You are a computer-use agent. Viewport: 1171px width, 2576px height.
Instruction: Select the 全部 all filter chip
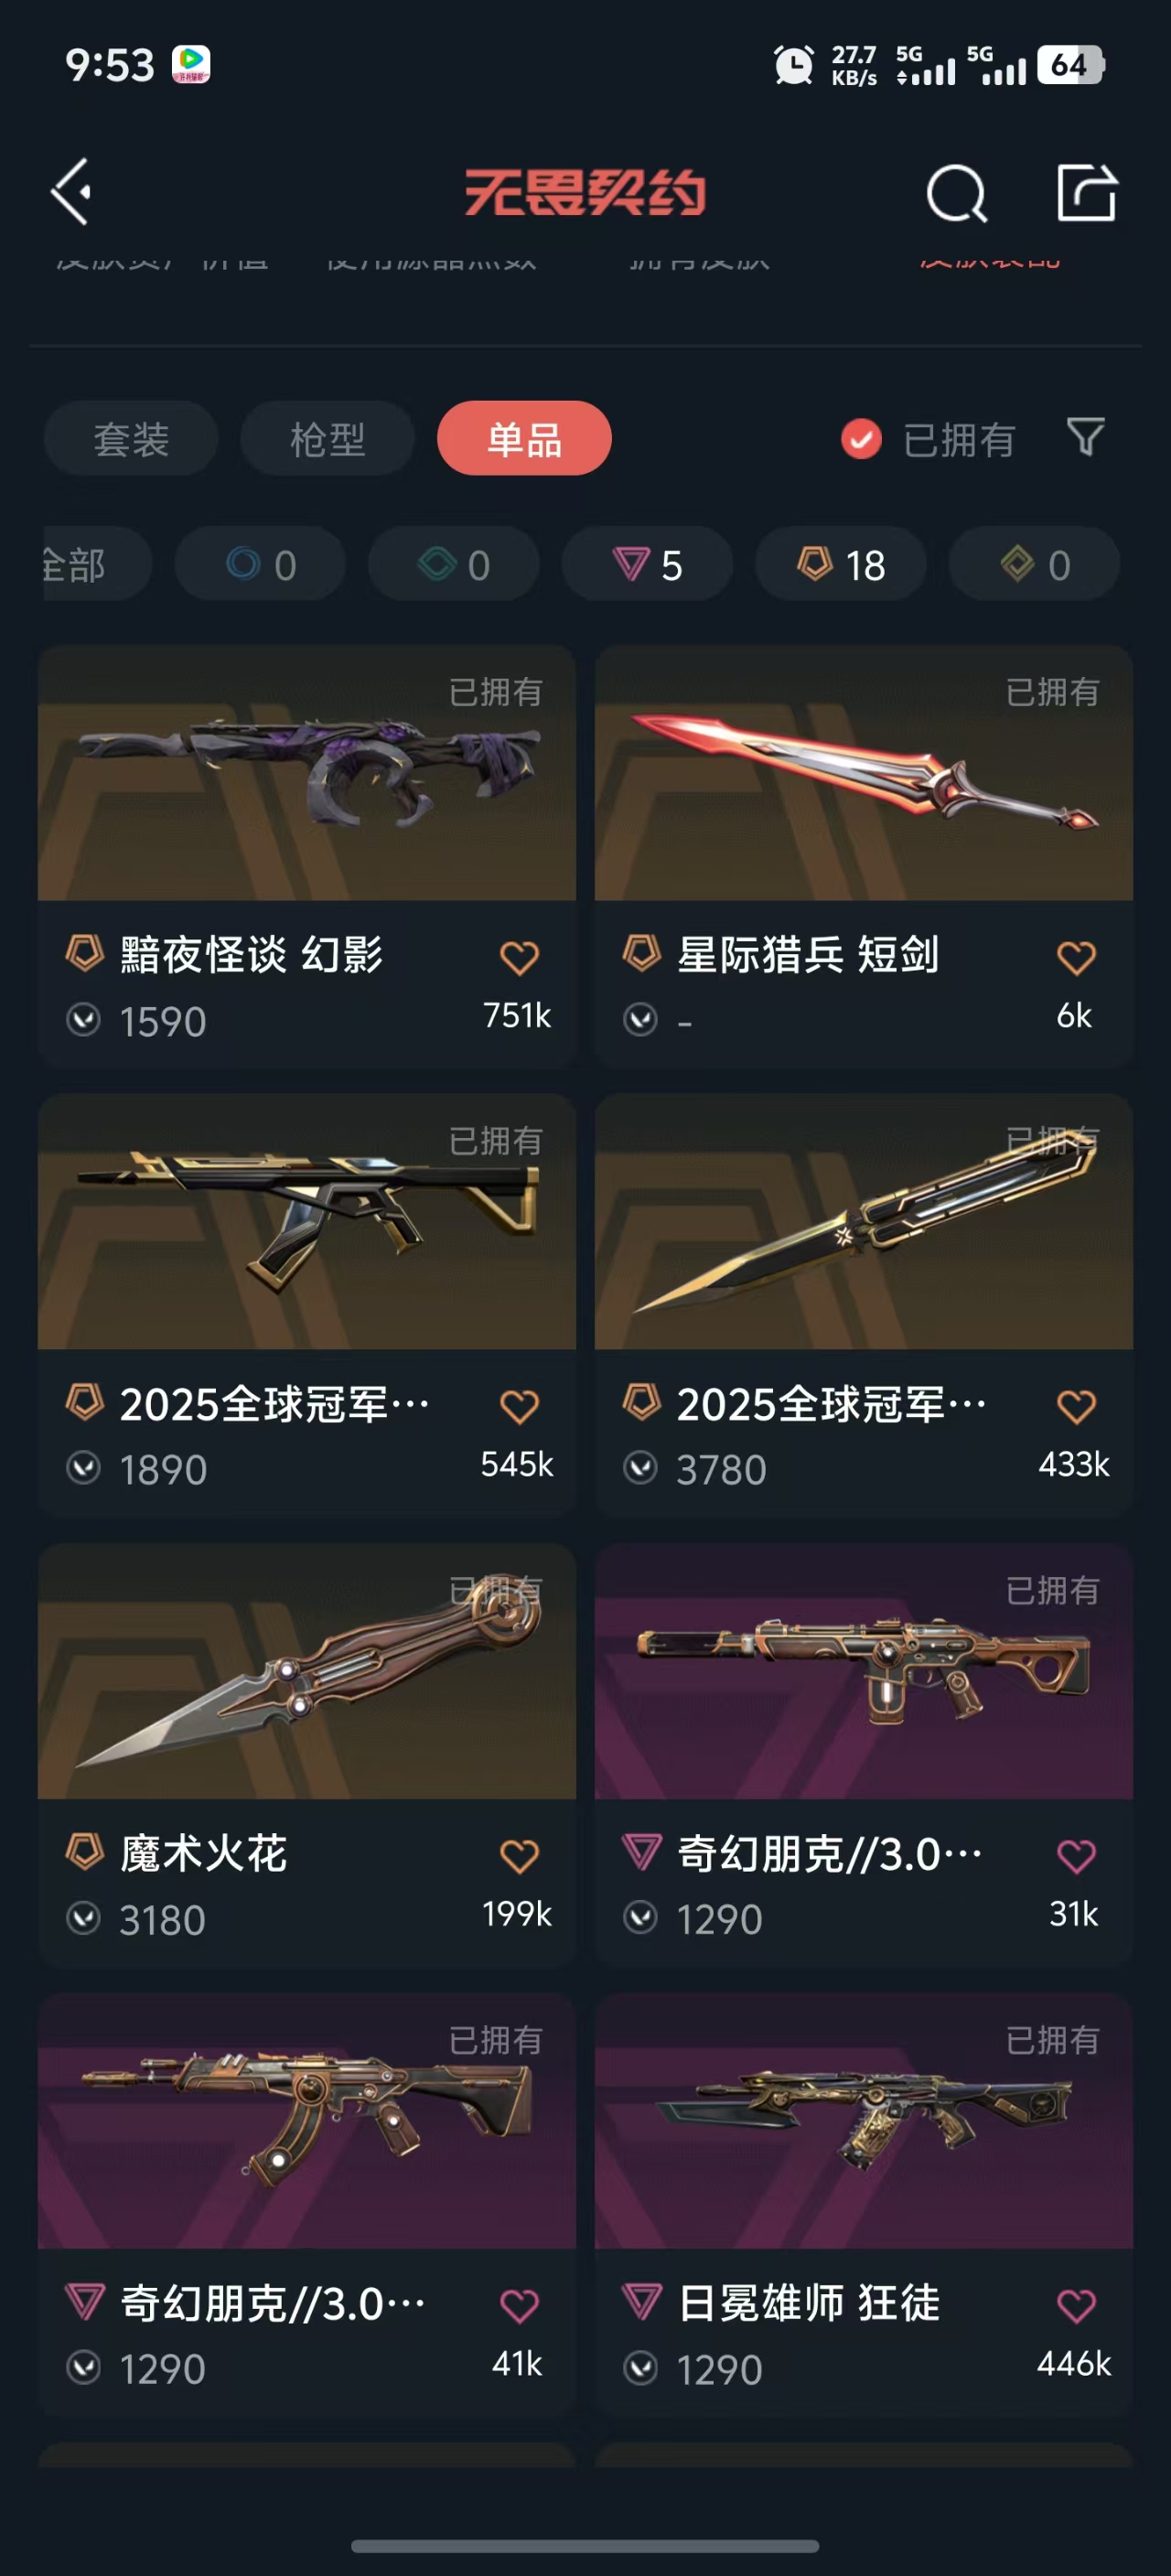tap(97, 564)
